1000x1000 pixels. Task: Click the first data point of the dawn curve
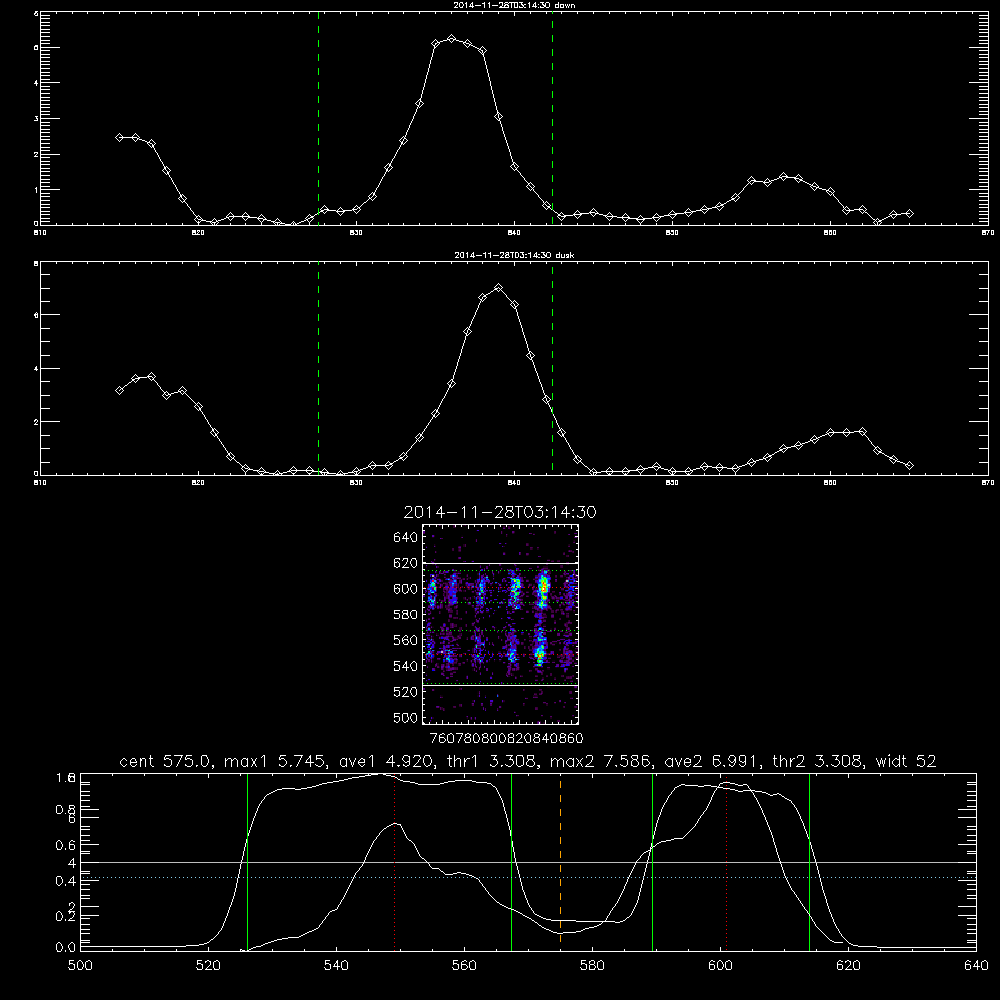119,137
